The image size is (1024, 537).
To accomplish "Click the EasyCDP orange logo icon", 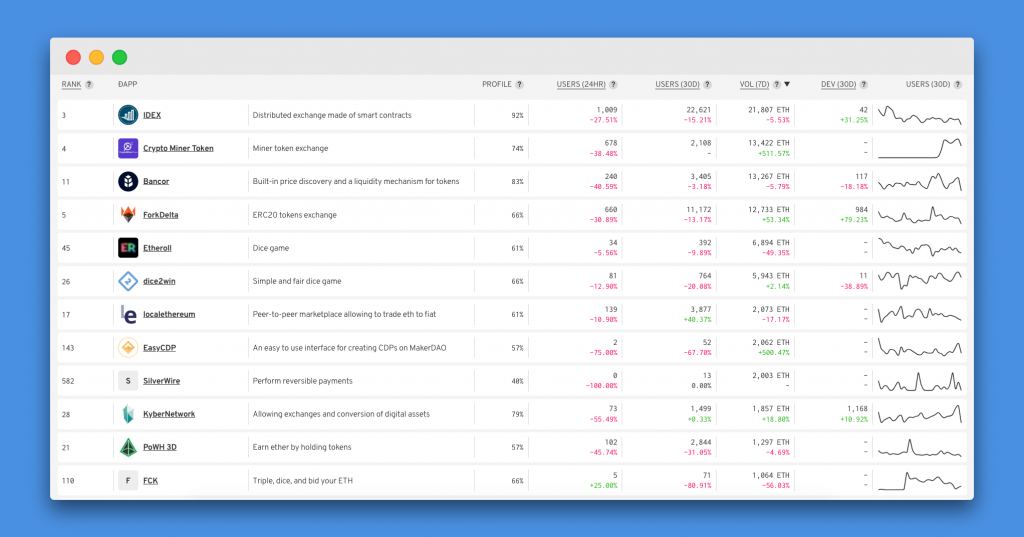I will (128, 348).
